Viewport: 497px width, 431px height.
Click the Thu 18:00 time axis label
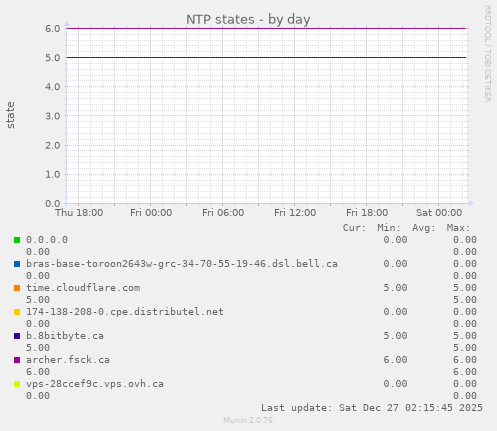click(79, 213)
